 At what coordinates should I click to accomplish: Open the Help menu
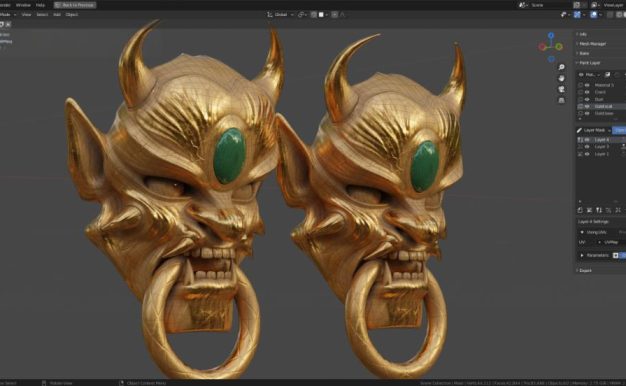click(40, 5)
